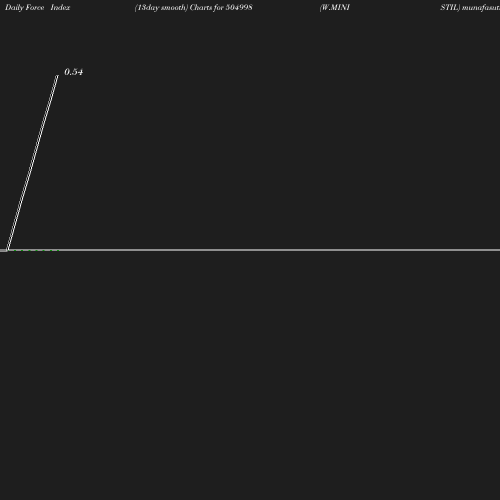The image size is (500, 500).
Task: Click the 0.54 value label
Action: click(x=74, y=72)
